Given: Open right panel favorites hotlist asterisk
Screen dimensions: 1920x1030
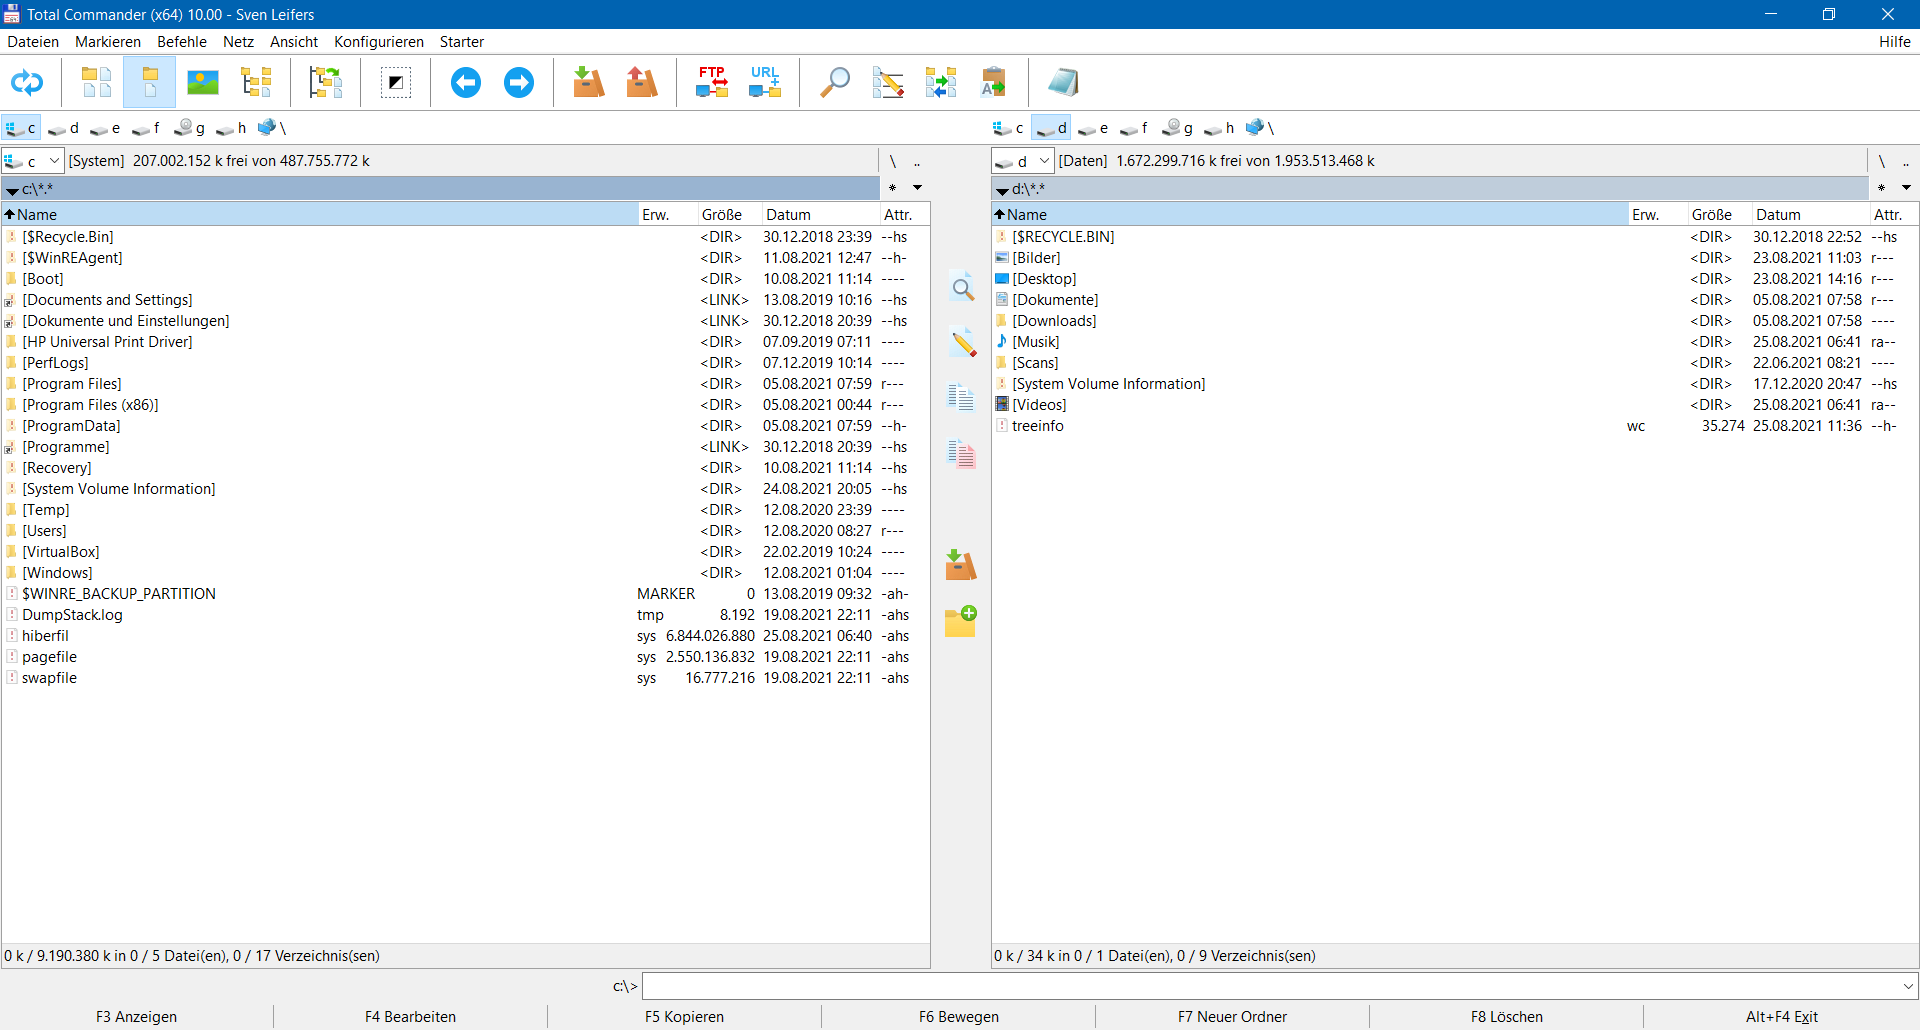Looking at the screenshot, I should tap(1881, 188).
